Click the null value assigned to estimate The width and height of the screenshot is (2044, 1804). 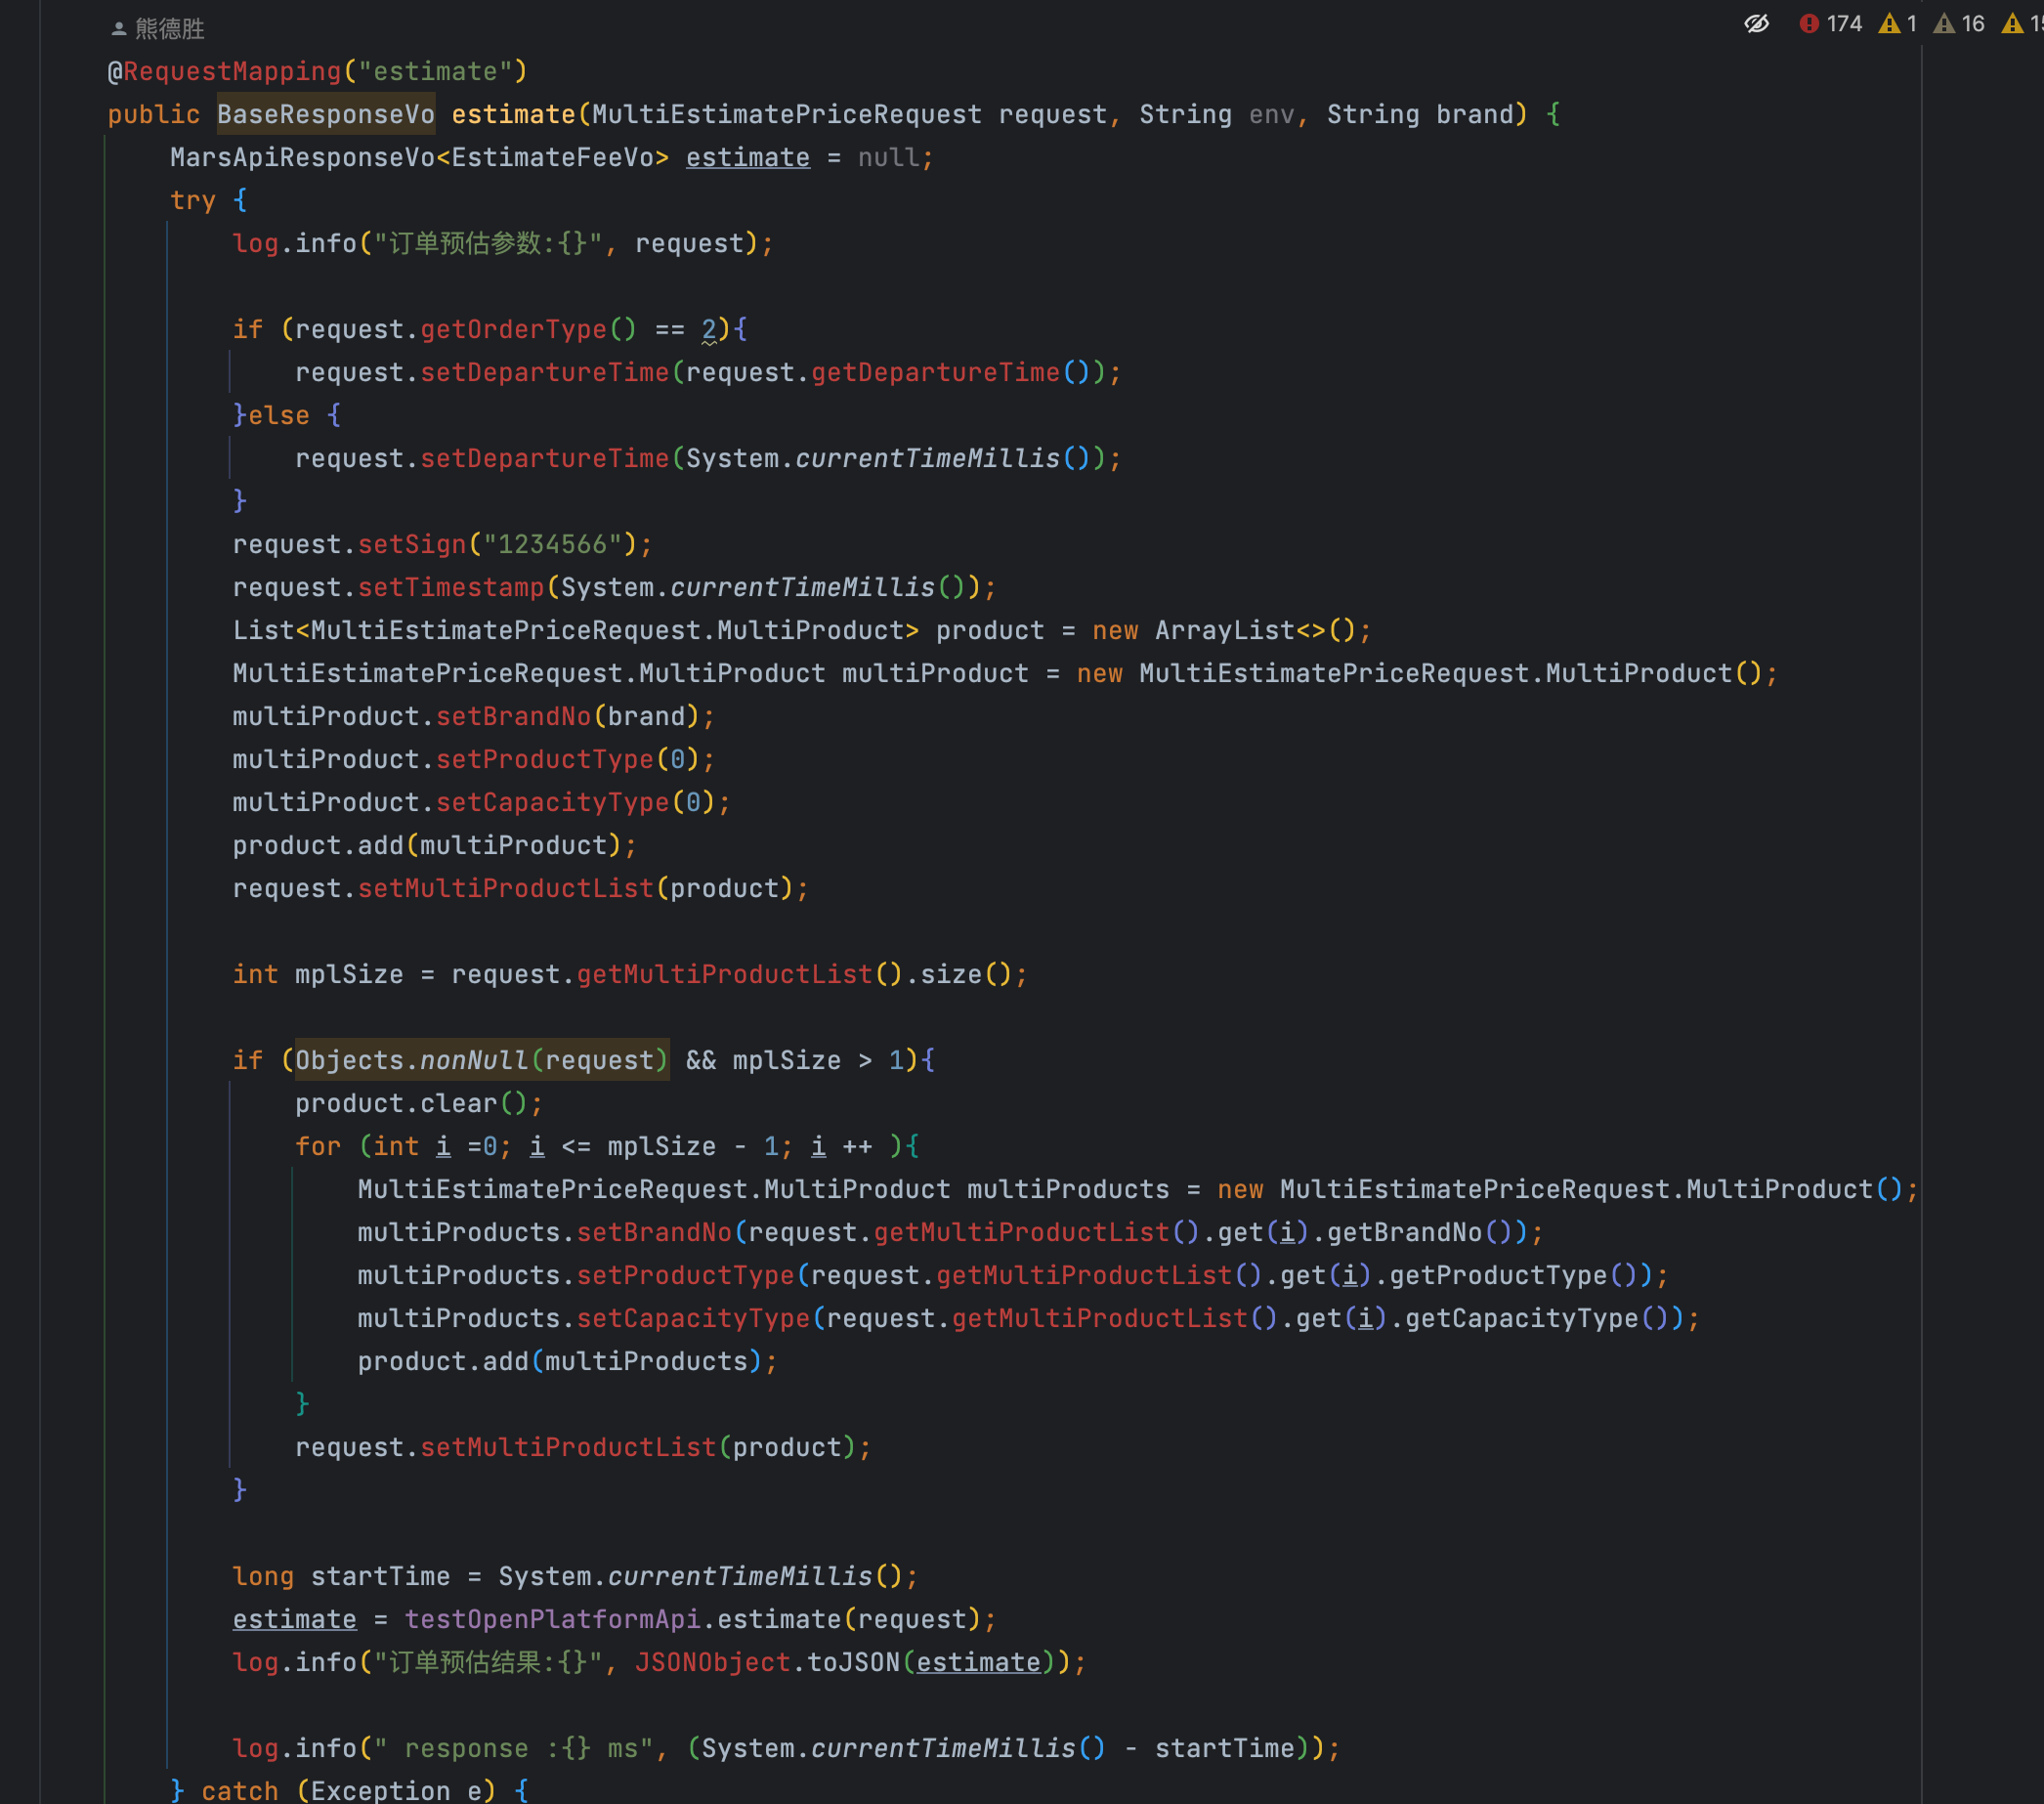click(x=888, y=157)
